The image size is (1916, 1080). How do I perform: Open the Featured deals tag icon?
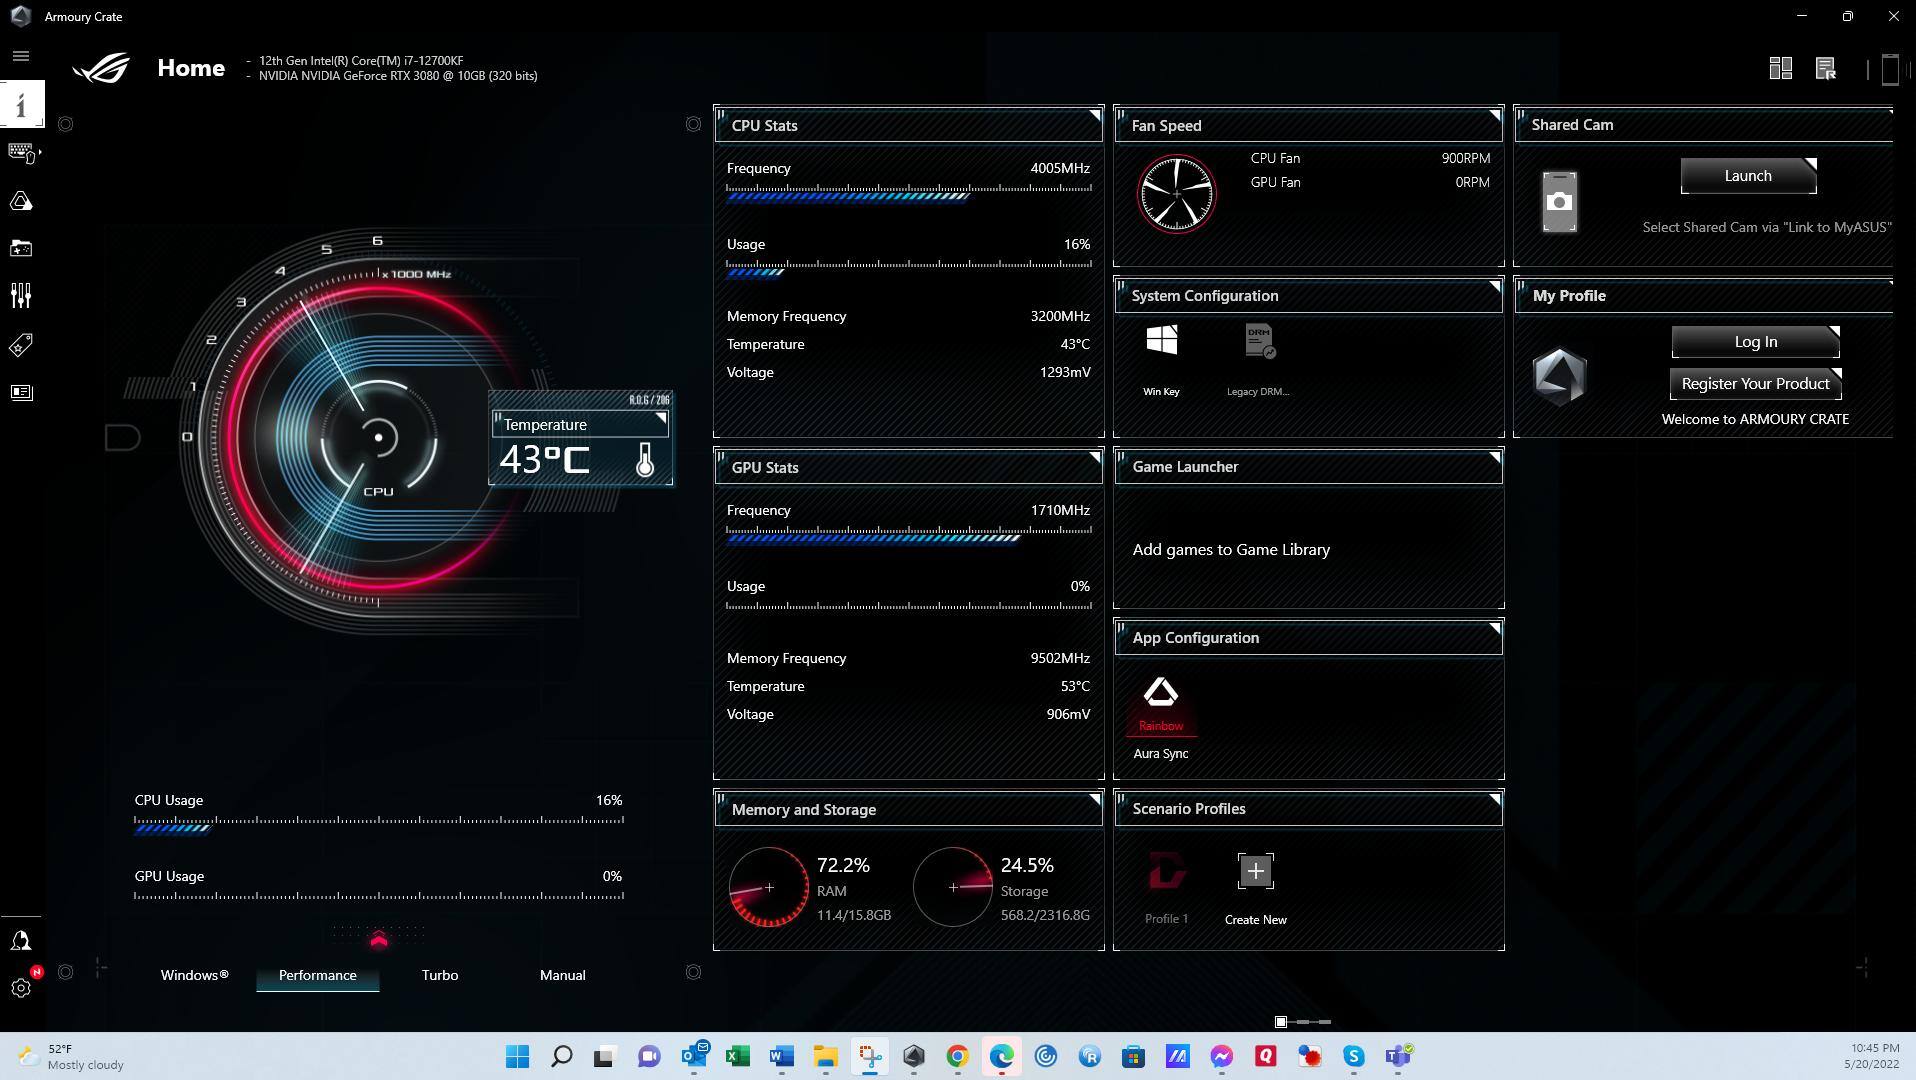21,345
